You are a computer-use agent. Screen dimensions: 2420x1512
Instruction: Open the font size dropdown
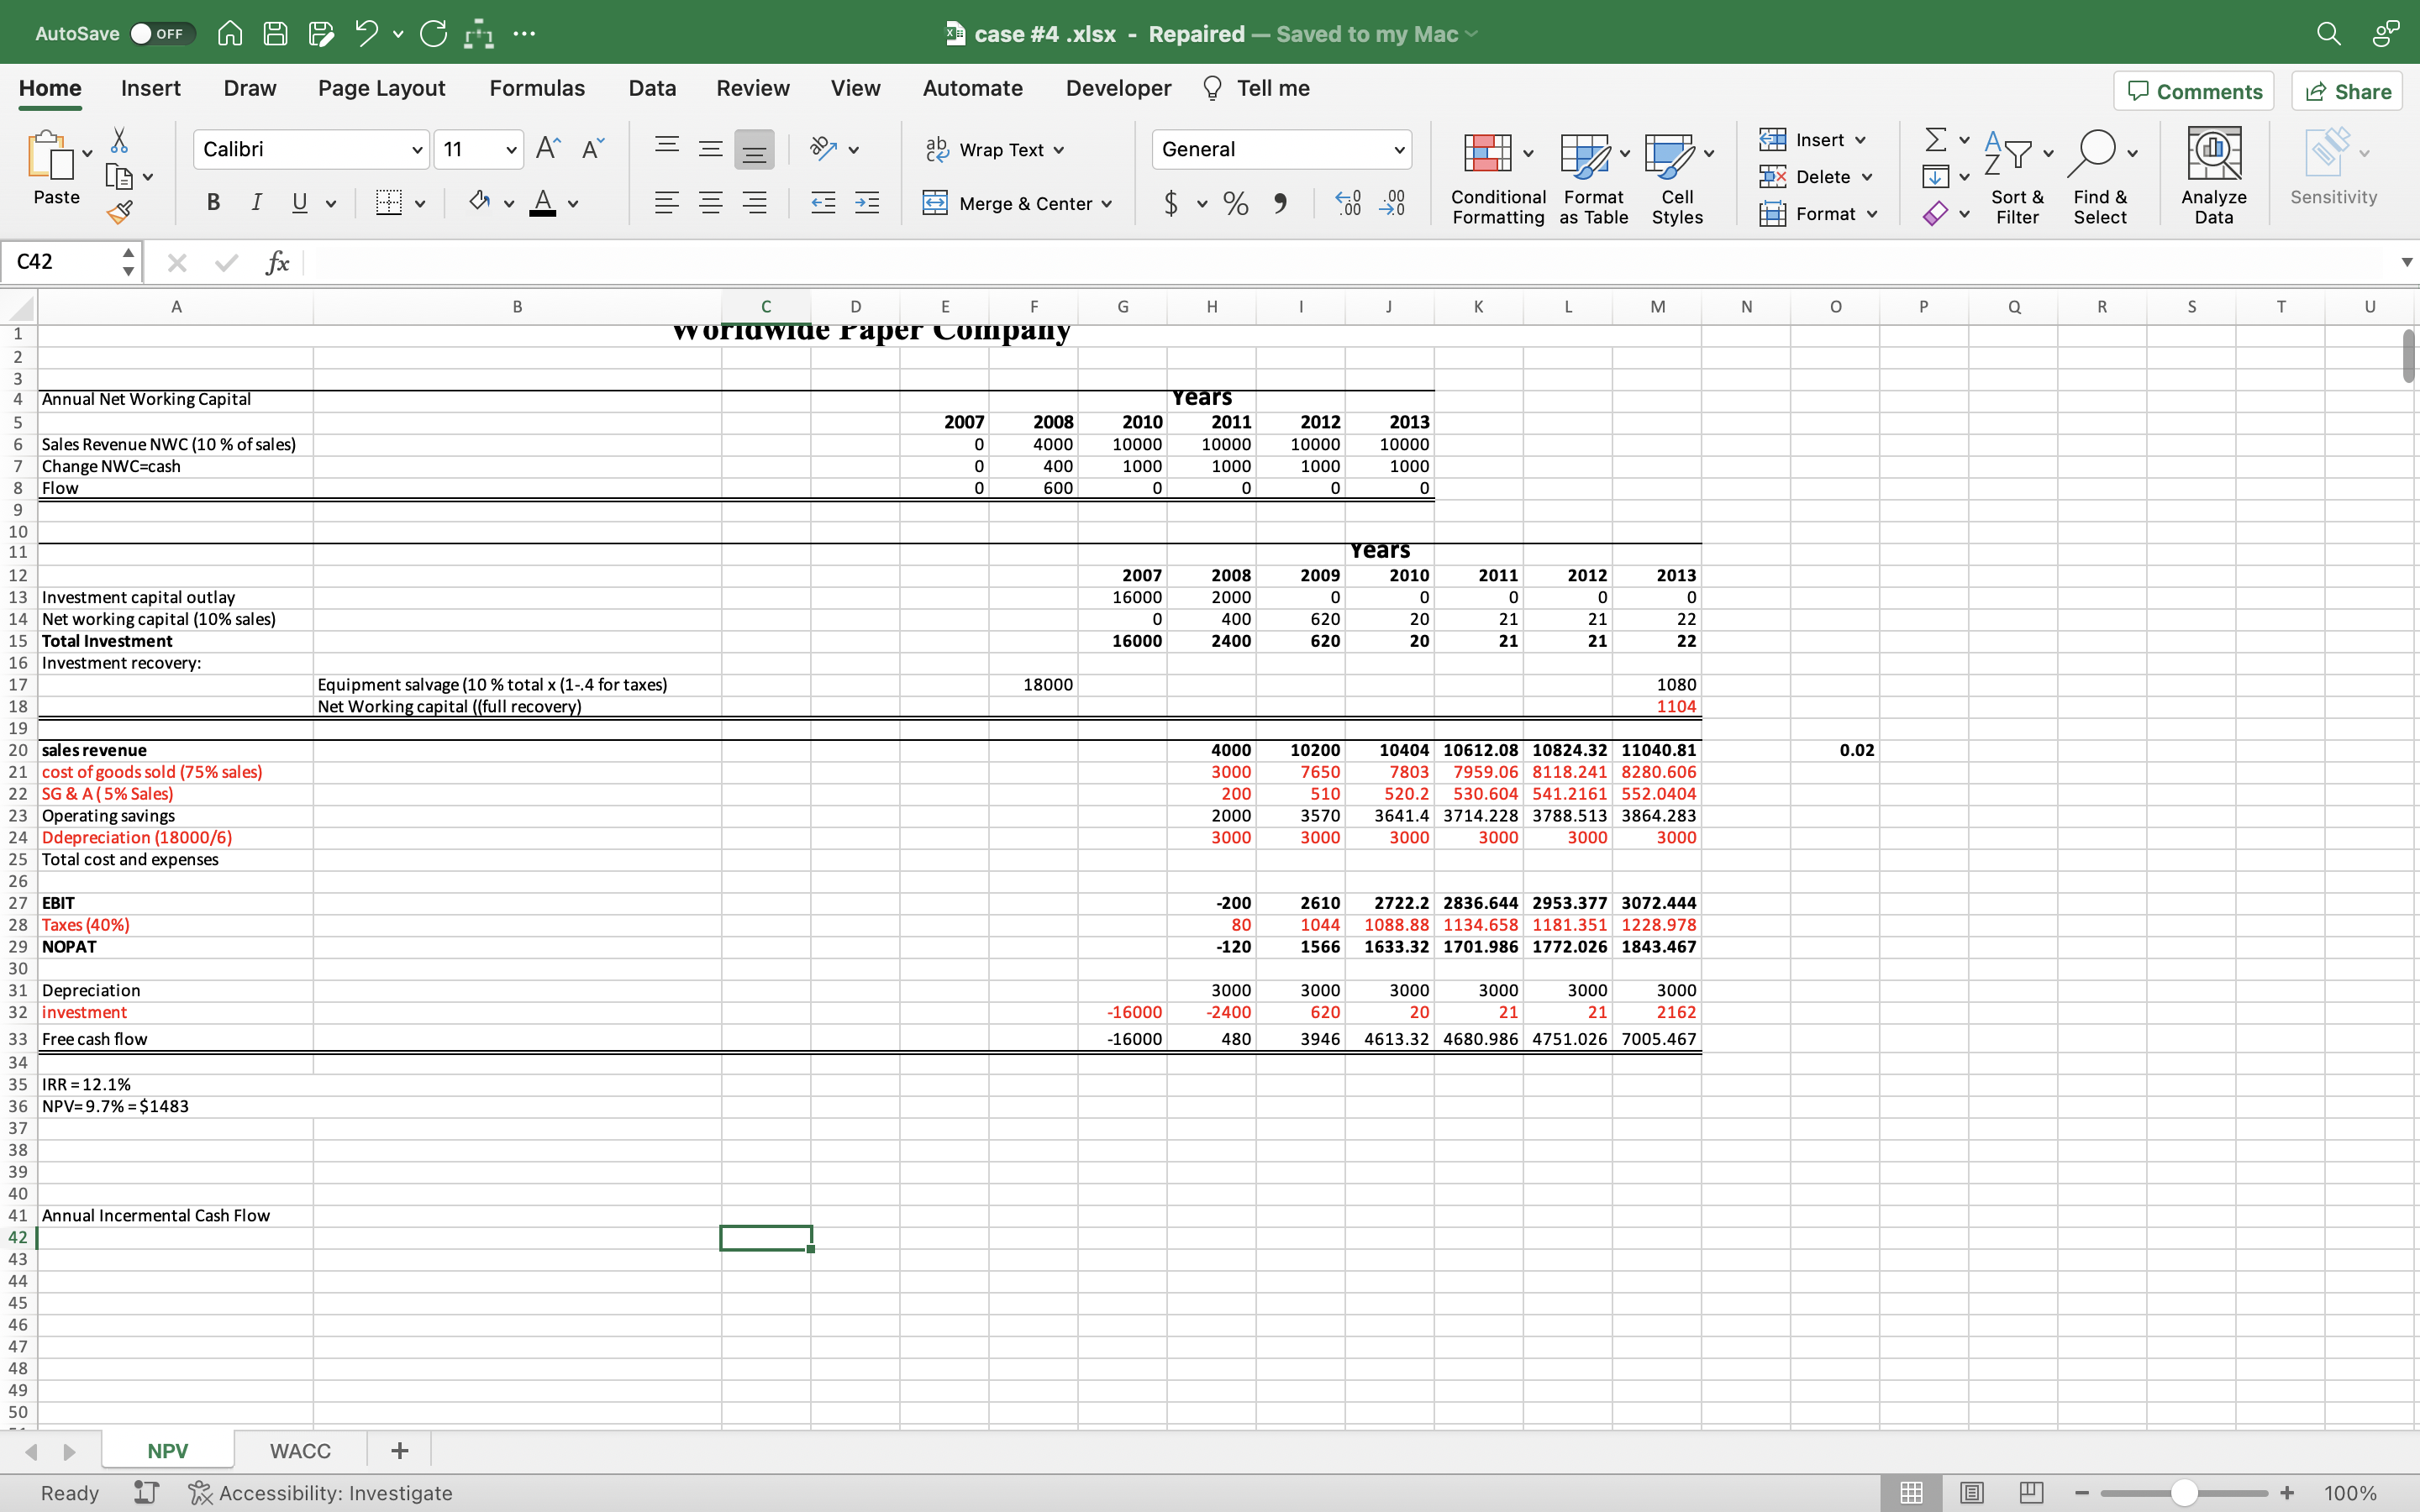point(511,150)
